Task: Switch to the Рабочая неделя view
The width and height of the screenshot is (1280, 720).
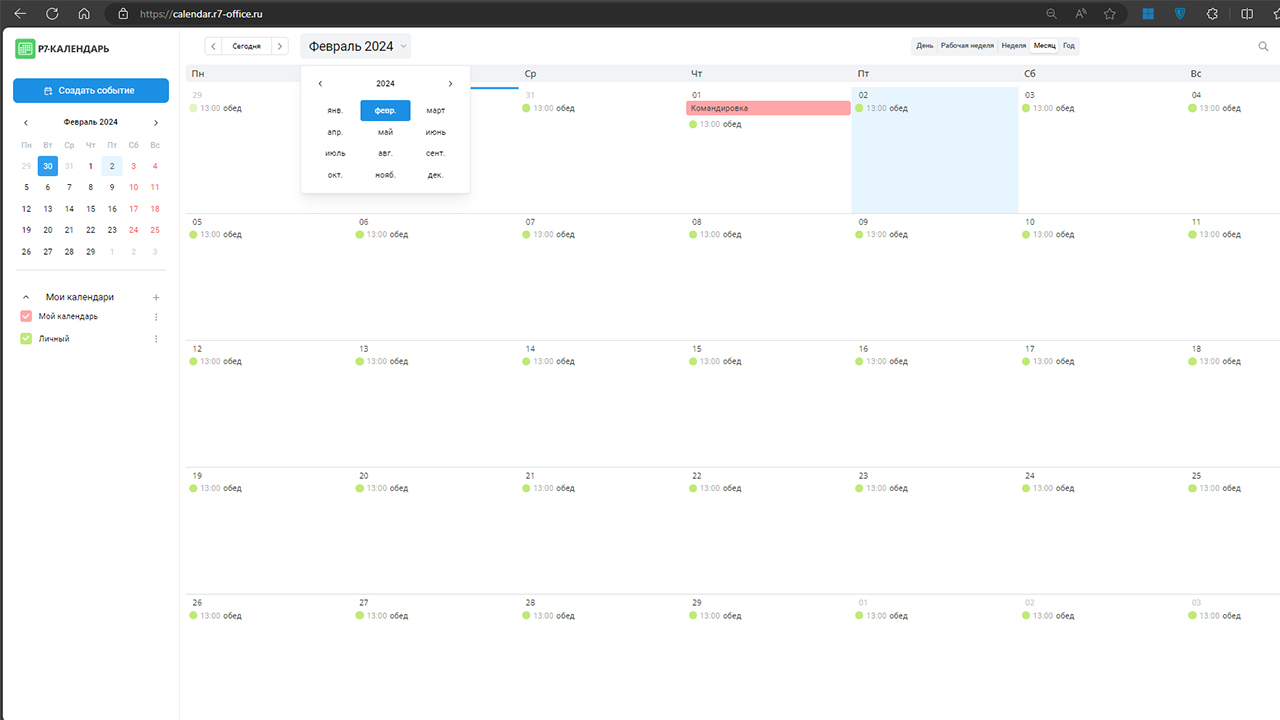Action: click(967, 46)
